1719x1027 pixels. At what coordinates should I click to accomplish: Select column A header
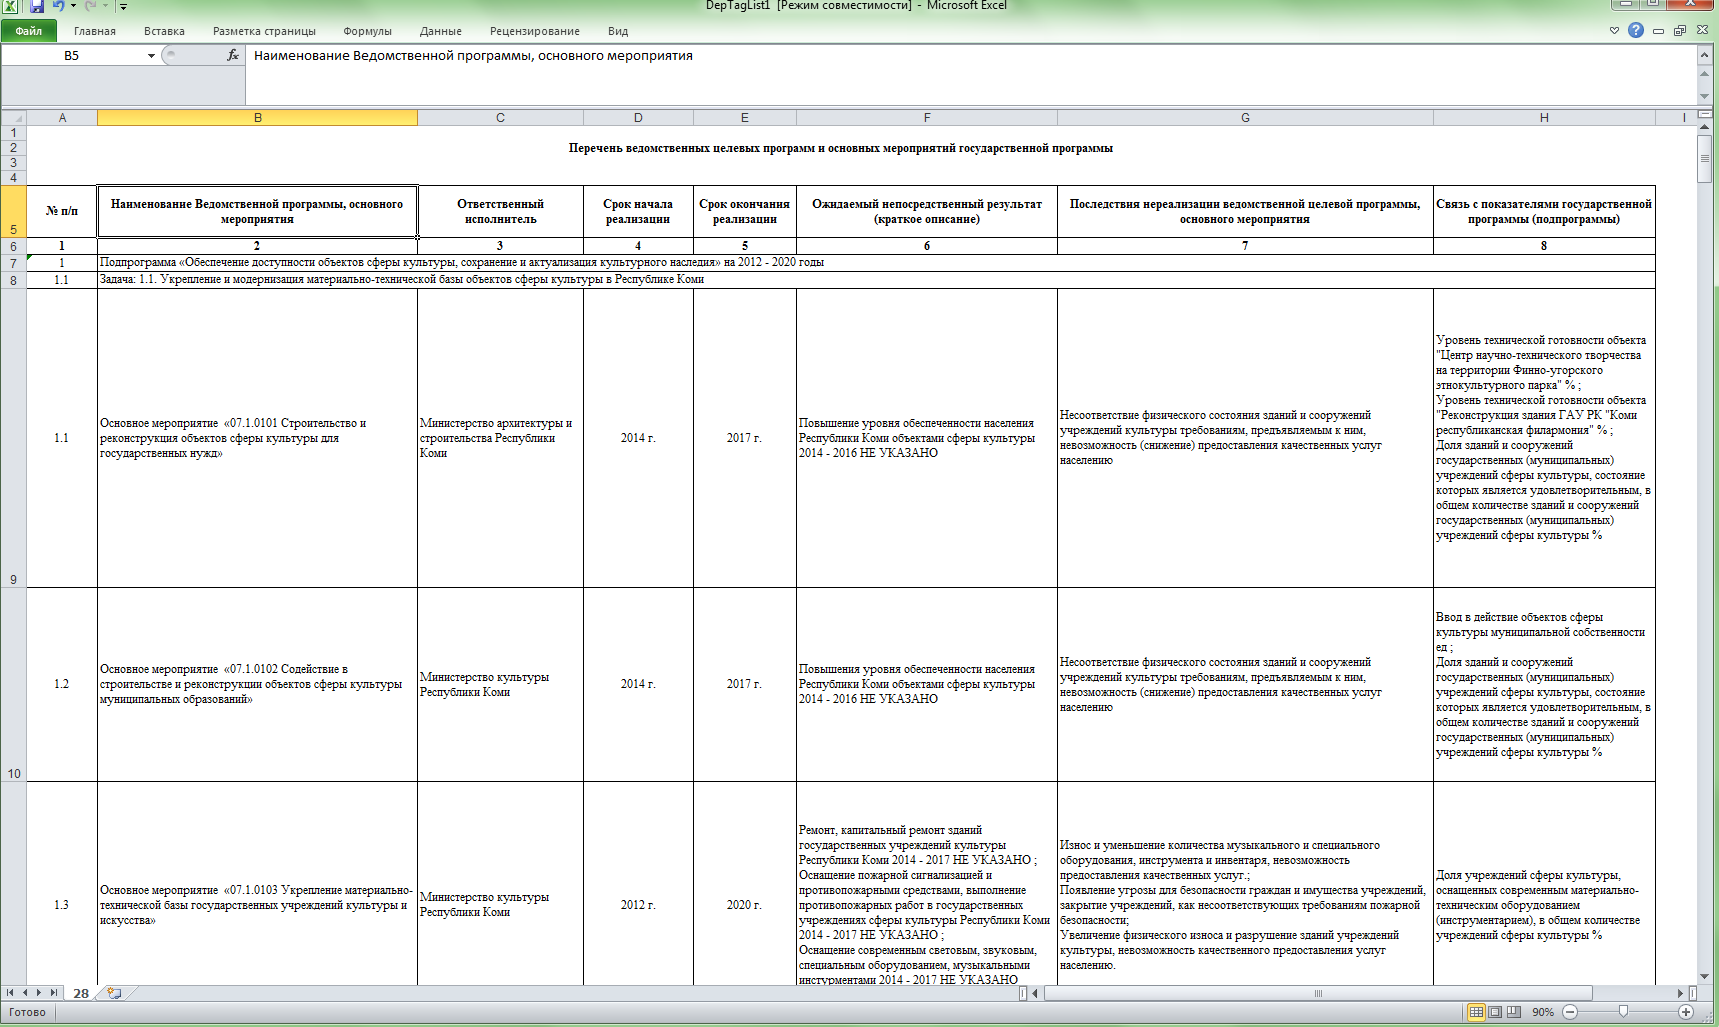62,118
